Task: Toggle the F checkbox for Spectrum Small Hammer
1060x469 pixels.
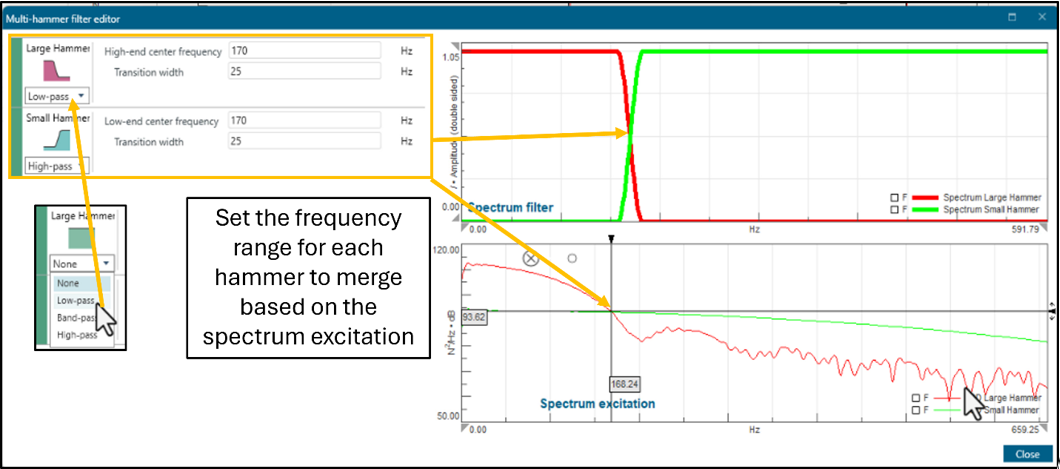Action: (x=894, y=209)
